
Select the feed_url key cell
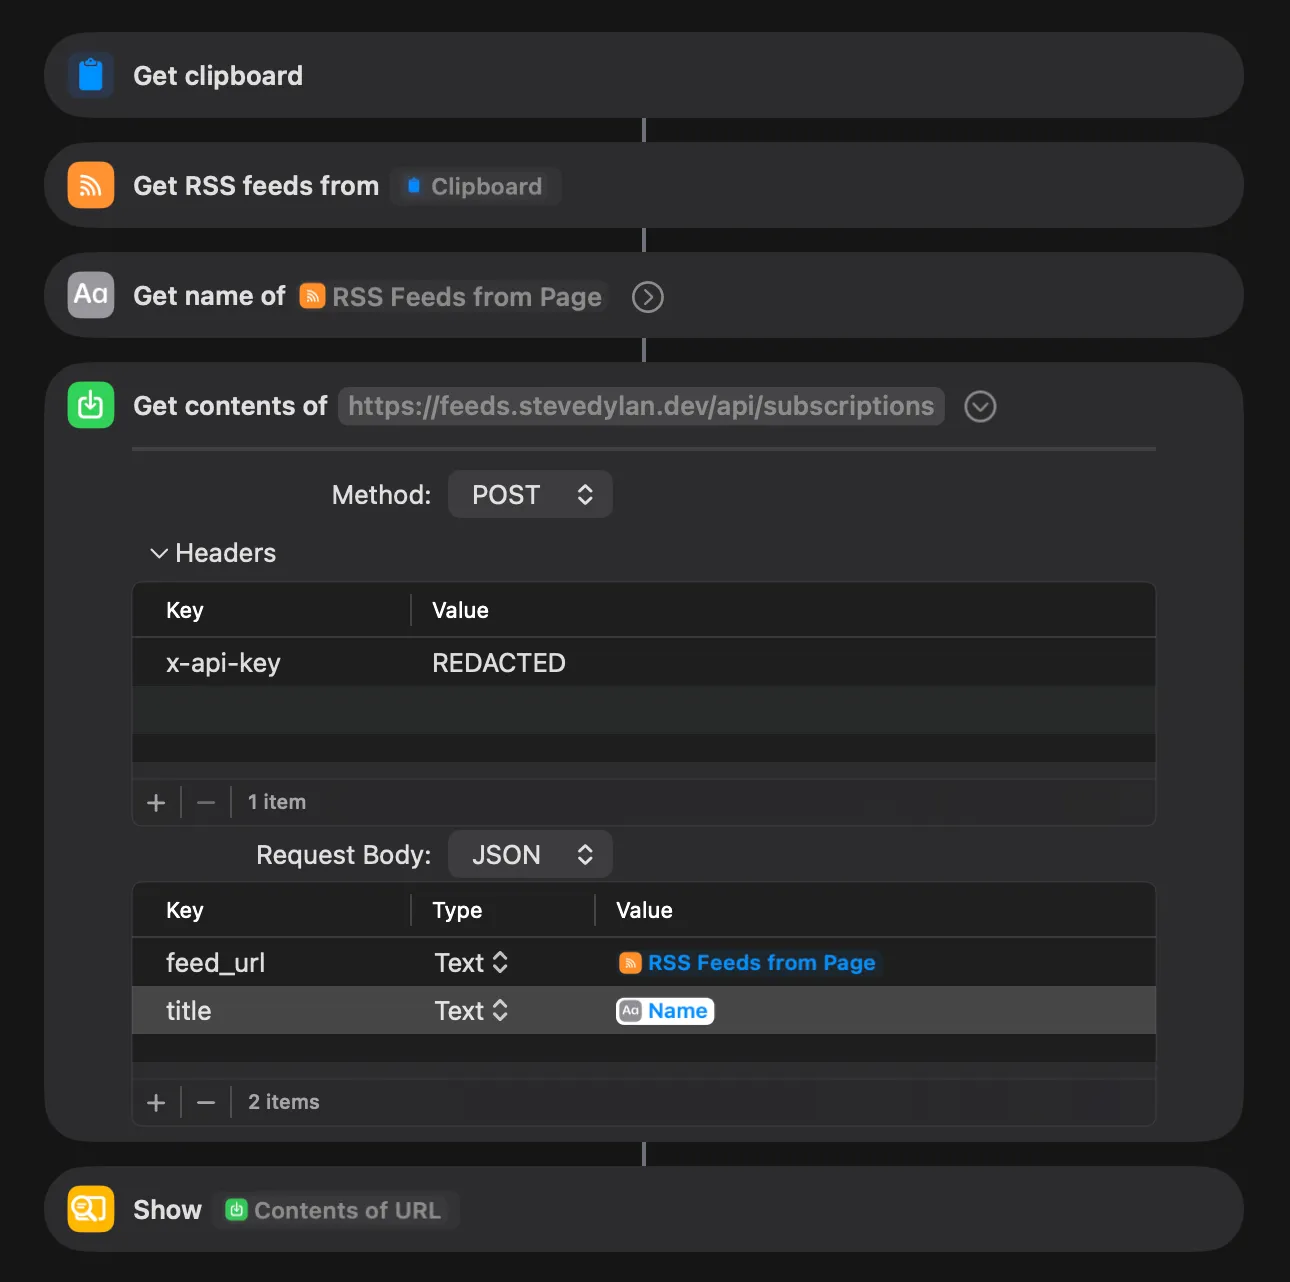tap(215, 963)
